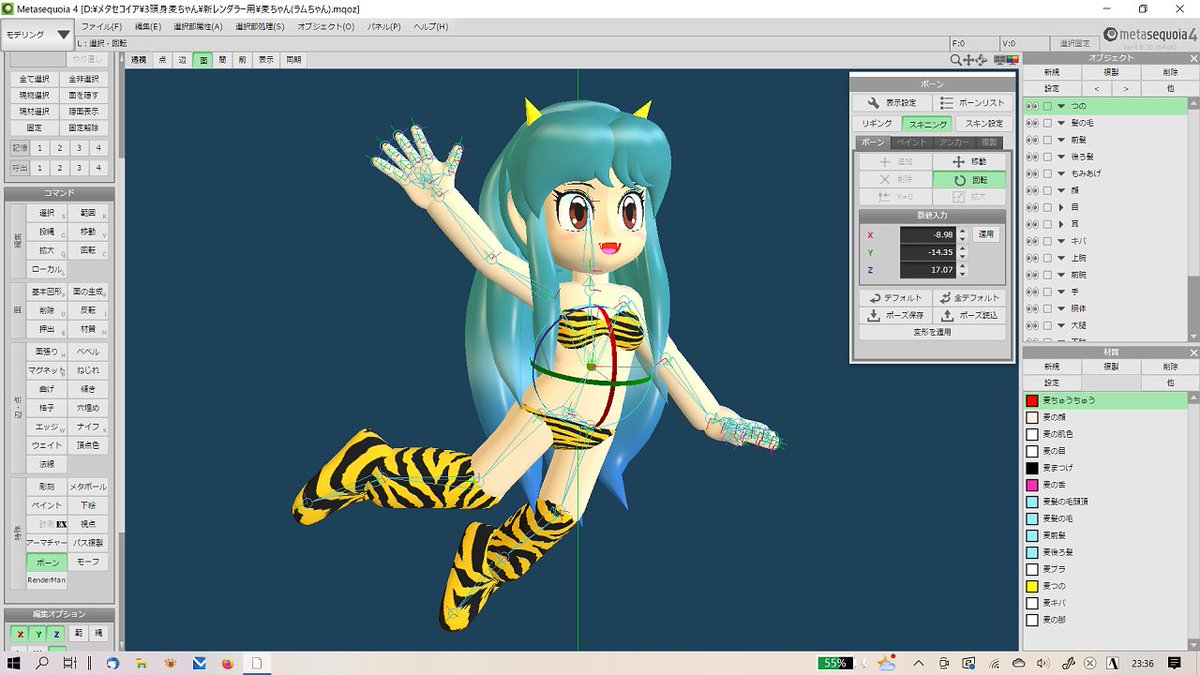1200x675 pixels.
Task: Click the 全デフォルト reset all button
Action: [x=969, y=298]
